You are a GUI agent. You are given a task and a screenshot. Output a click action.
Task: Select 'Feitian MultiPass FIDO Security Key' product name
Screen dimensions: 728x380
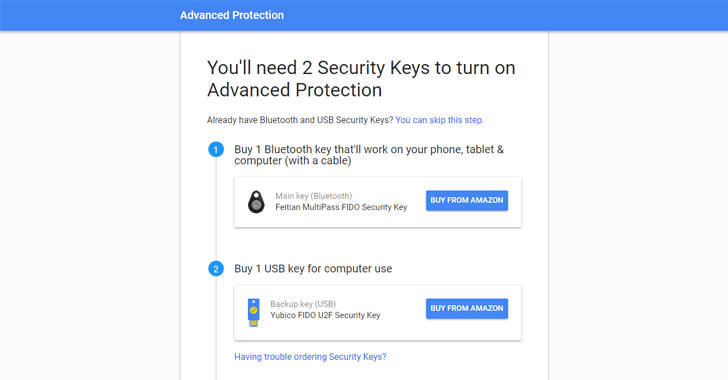pyautogui.click(x=341, y=207)
